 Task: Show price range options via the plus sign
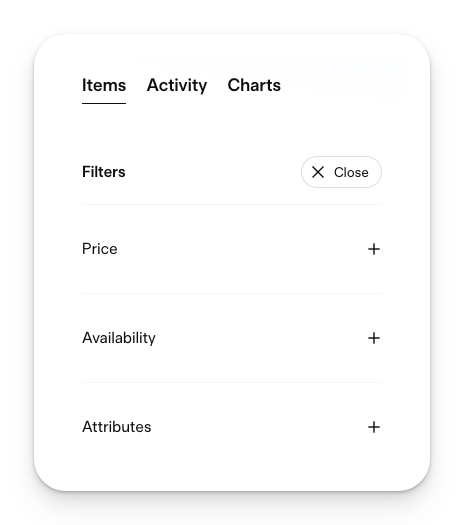pyautogui.click(x=374, y=249)
